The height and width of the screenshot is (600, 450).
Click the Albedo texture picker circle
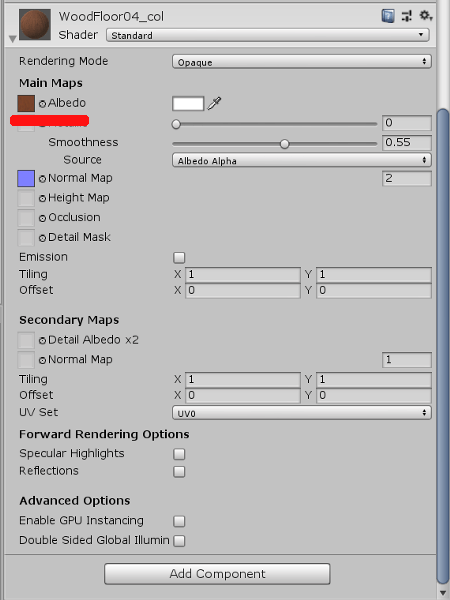42,104
